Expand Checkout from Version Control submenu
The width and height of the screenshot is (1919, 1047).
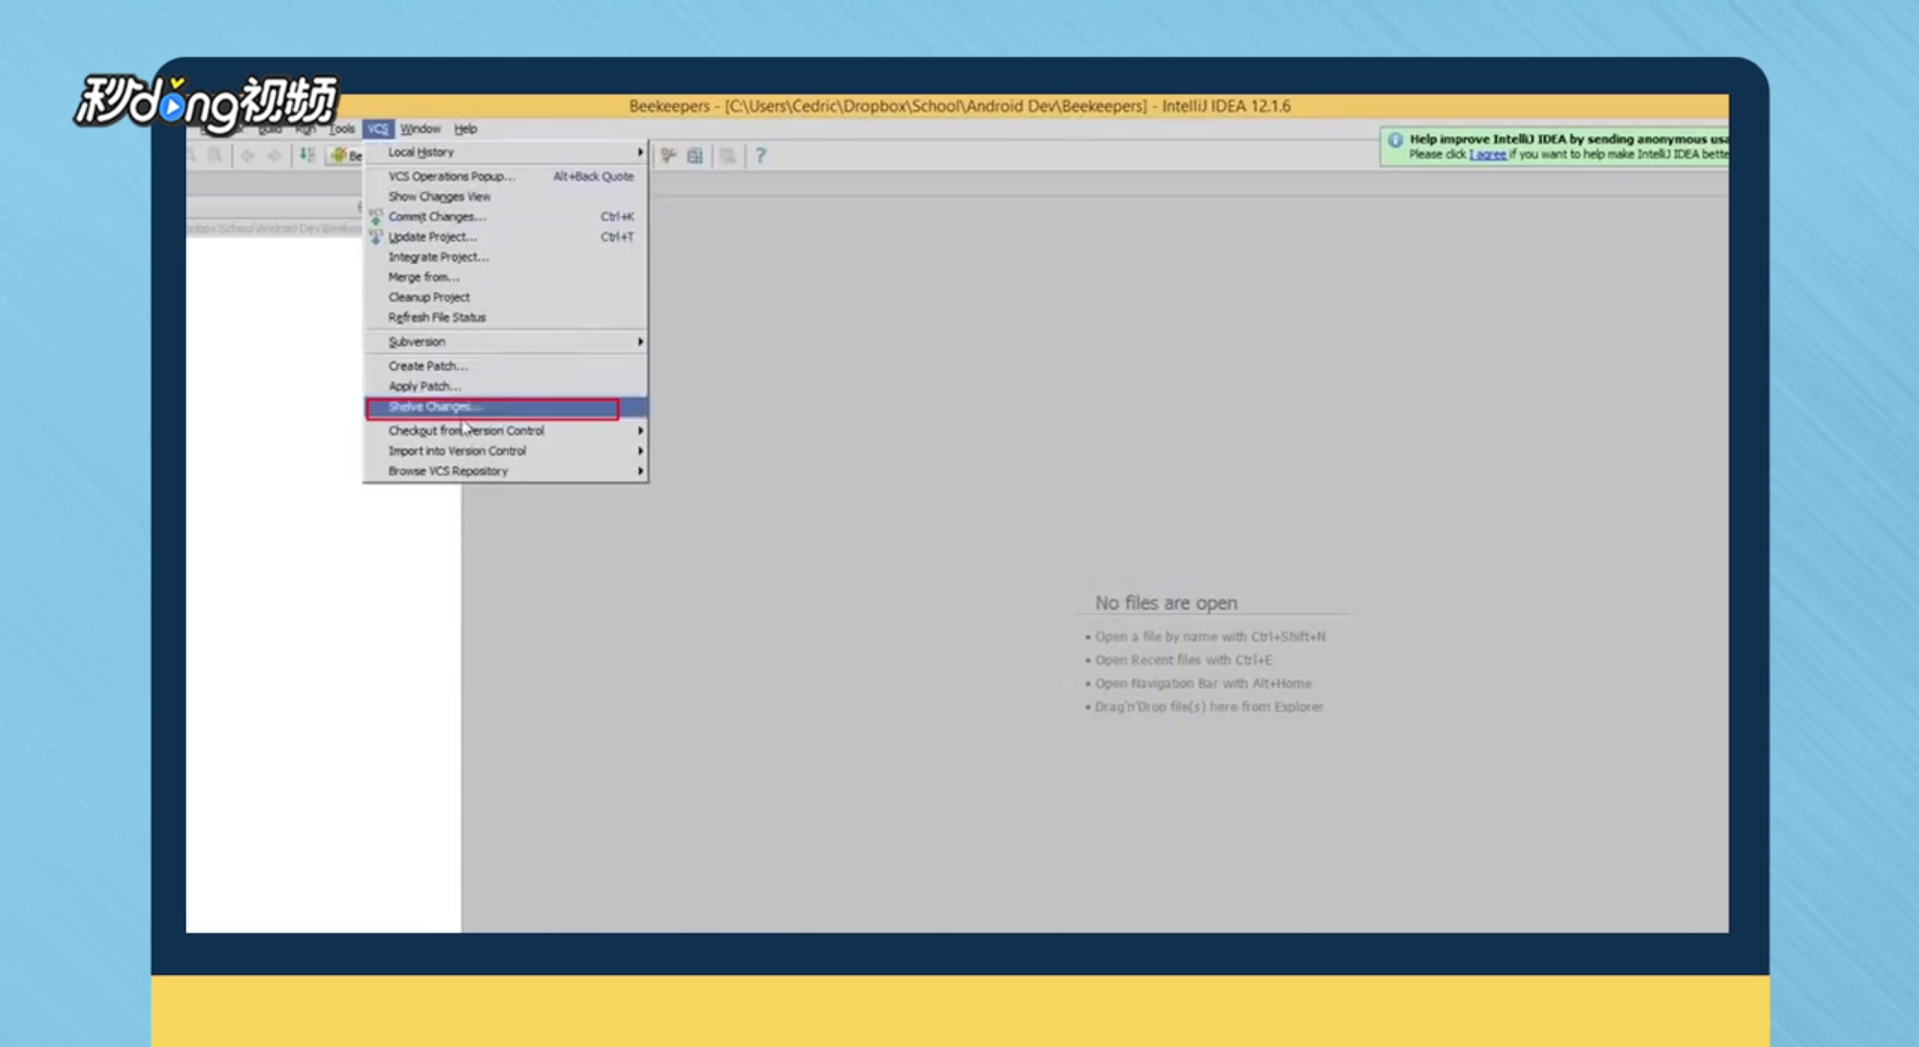coord(506,431)
